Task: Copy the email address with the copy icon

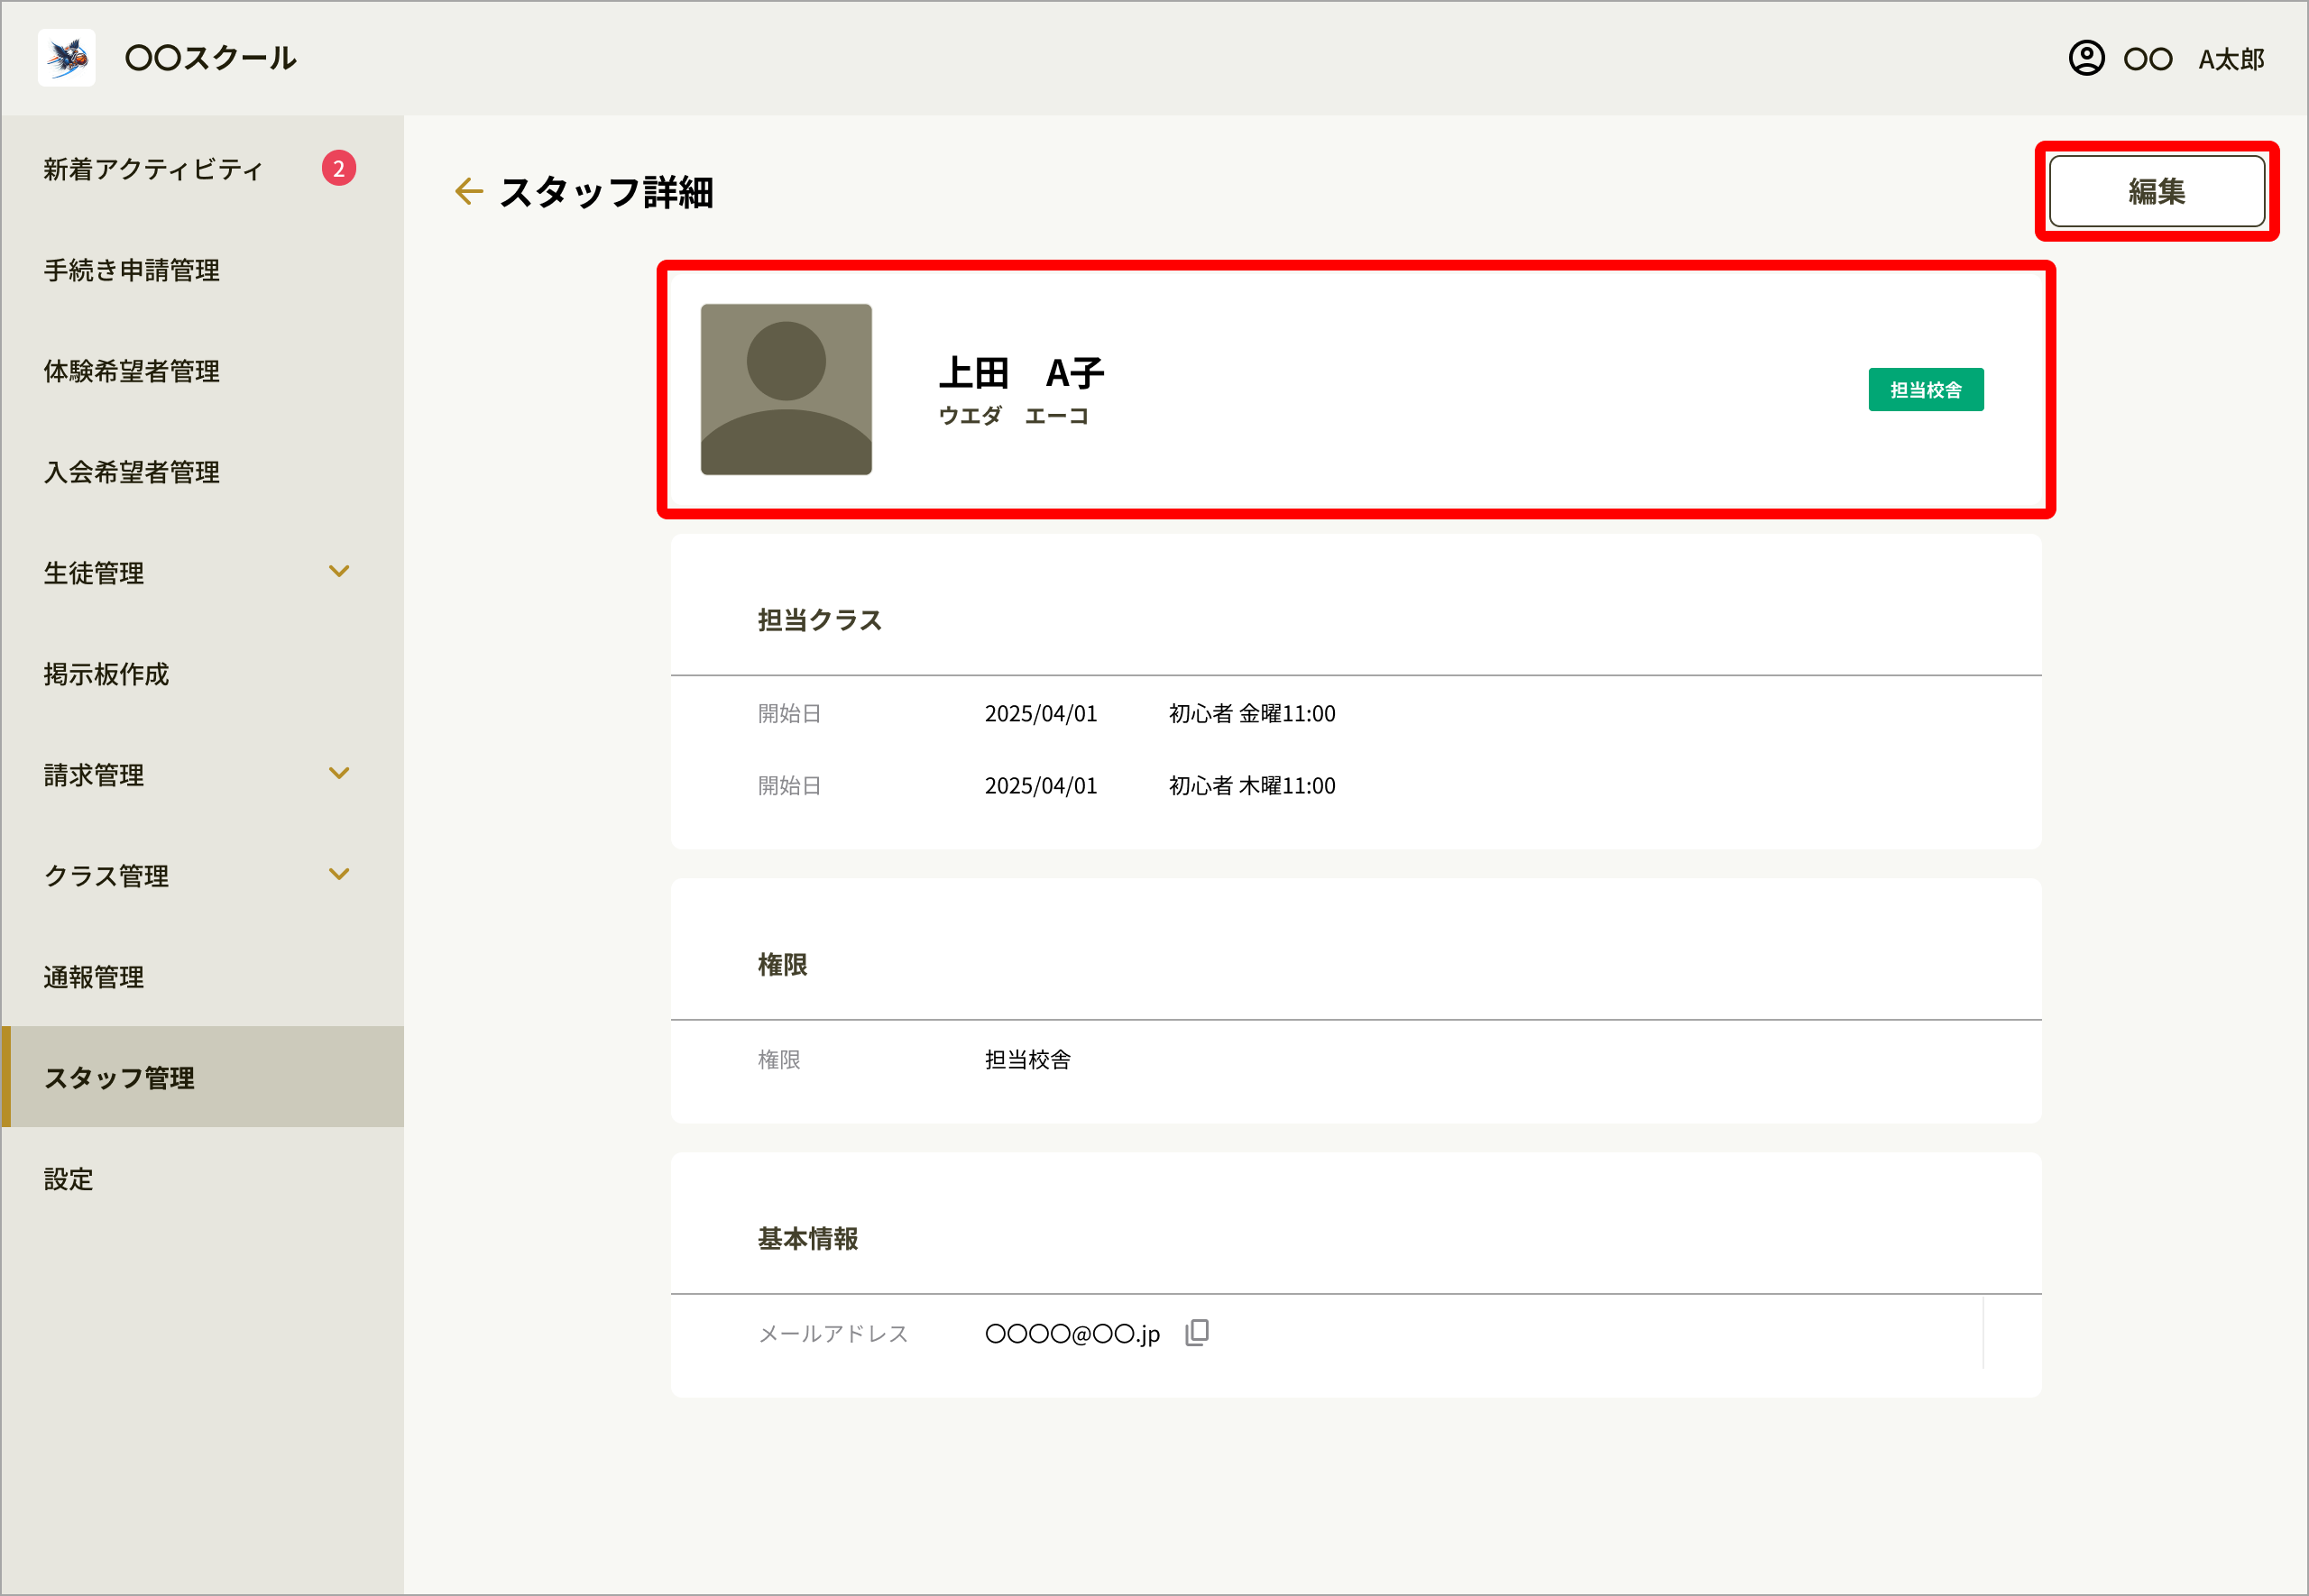Action: [x=1197, y=1332]
